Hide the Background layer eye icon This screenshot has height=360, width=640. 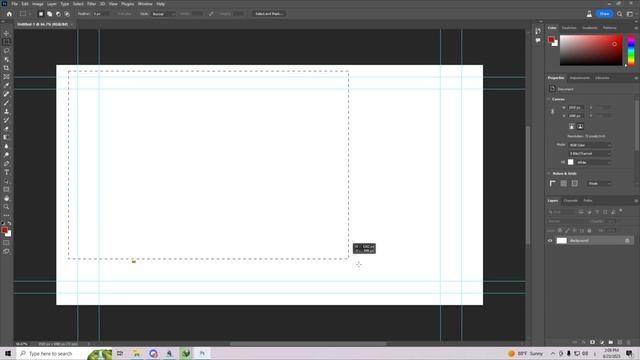point(550,241)
